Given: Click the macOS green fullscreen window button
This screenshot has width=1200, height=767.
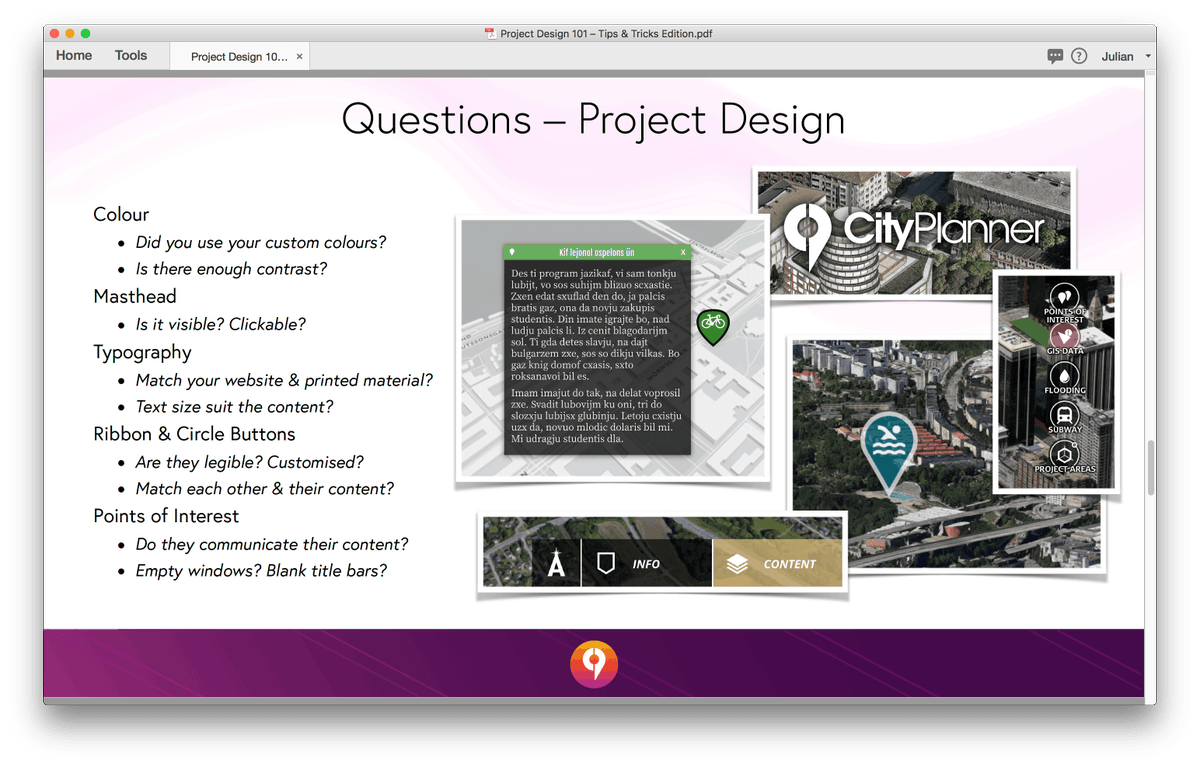Looking at the screenshot, I should [86, 33].
